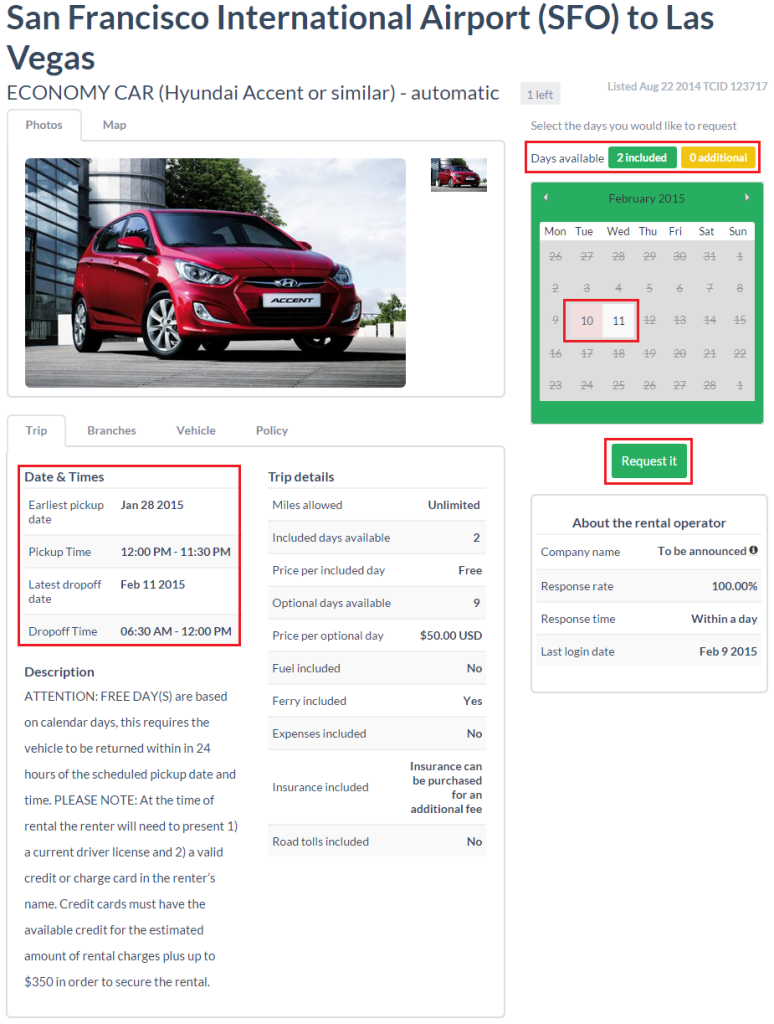Image resolution: width=774 pixels, height=1024 pixels.
Task: Click the Description heading
Action: pos(59,672)
